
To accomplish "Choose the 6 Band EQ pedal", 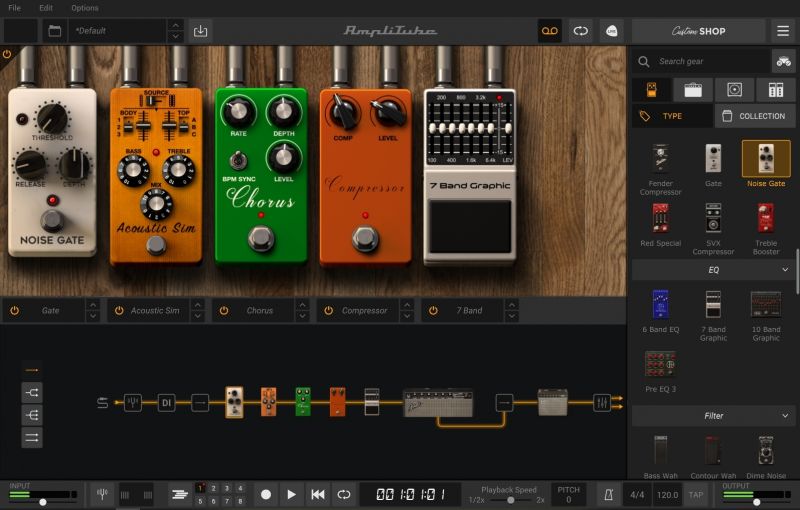I will (x=661, y=311).
